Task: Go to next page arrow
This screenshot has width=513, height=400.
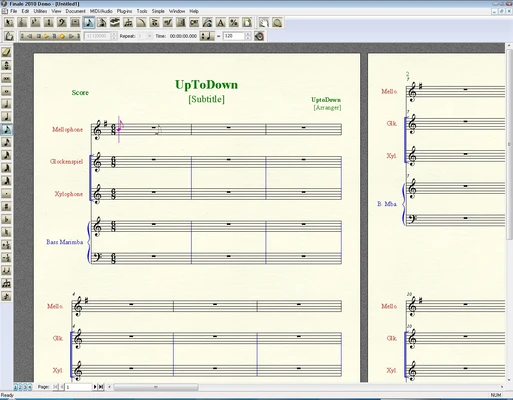Action: click(x=95, y=387)
